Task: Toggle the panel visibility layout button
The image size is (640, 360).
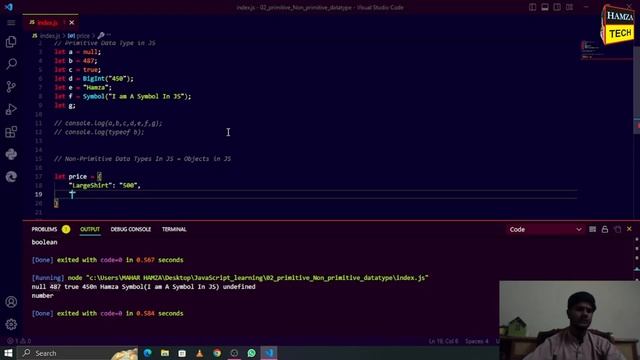Action: click(x=545, y=7)
